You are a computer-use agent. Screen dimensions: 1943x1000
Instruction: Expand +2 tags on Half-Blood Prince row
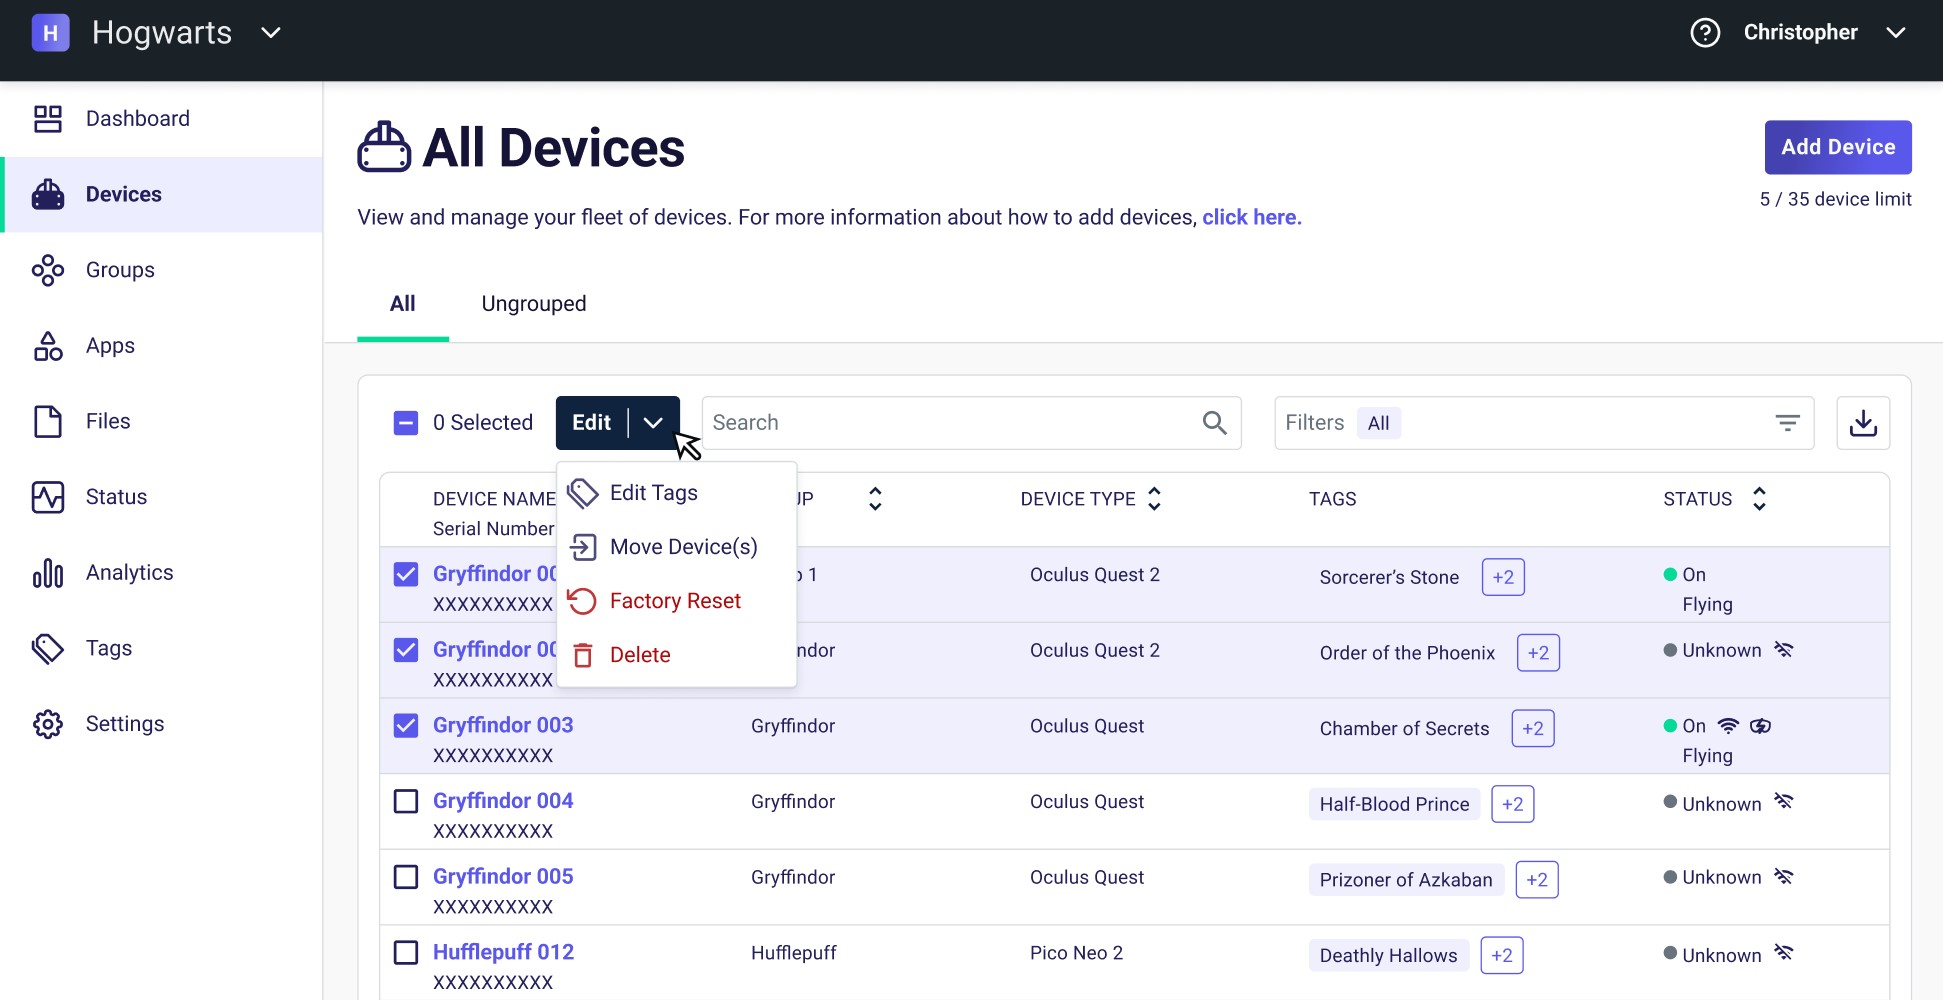[x=1512, y=804]
